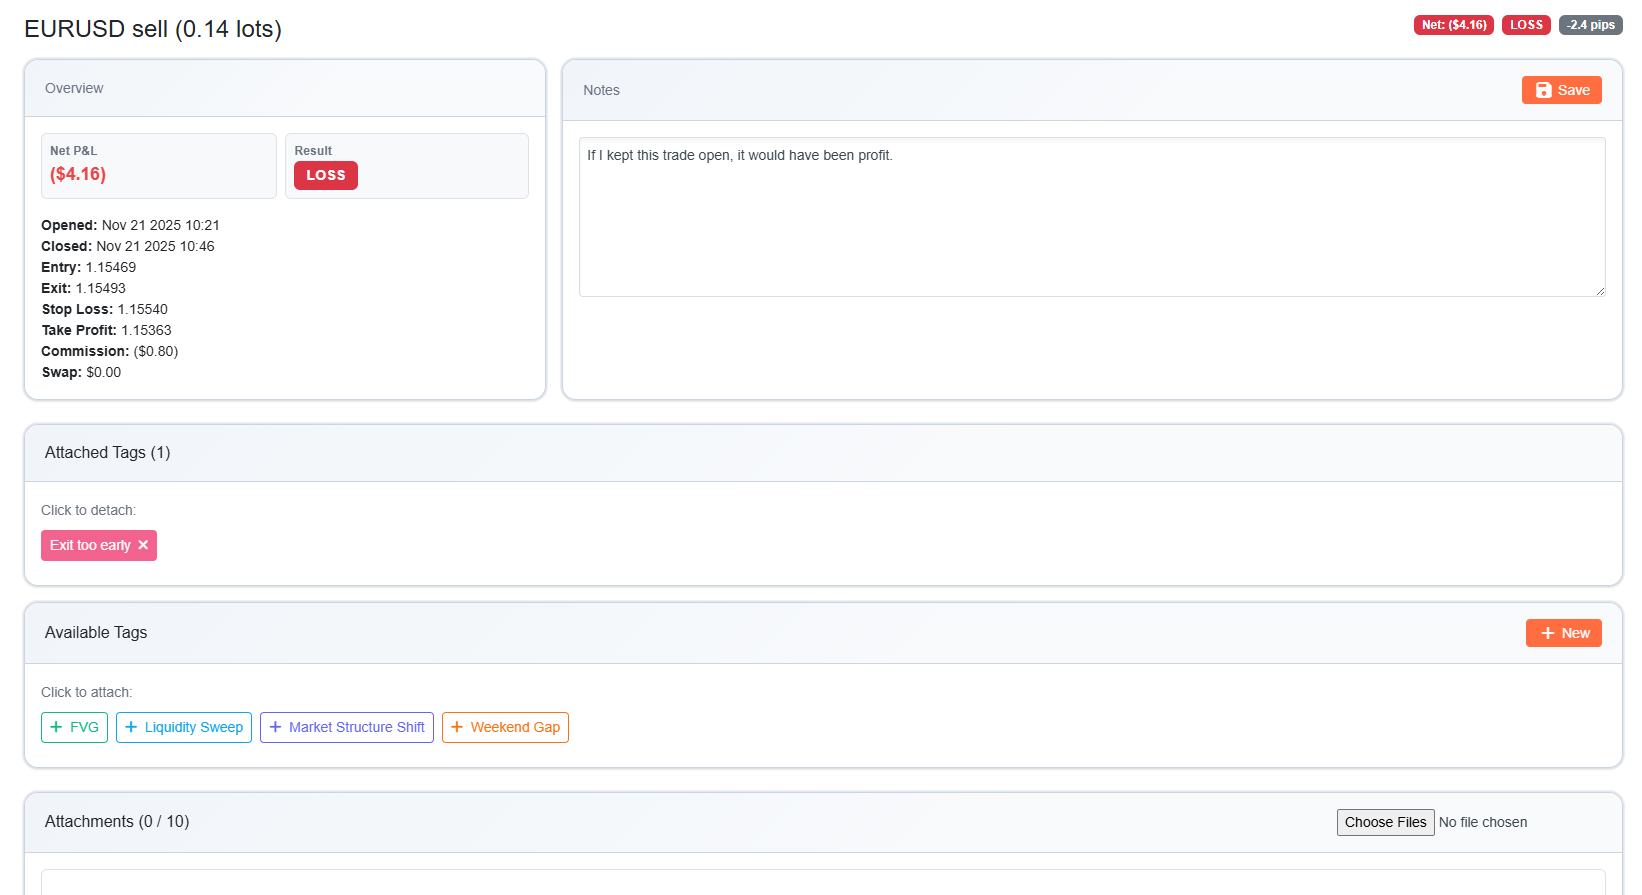This screenshot has height=895, width=1642.
Task: Open the Choose Files file picker
Action: pyautogui.click(x=1385, y=822)
